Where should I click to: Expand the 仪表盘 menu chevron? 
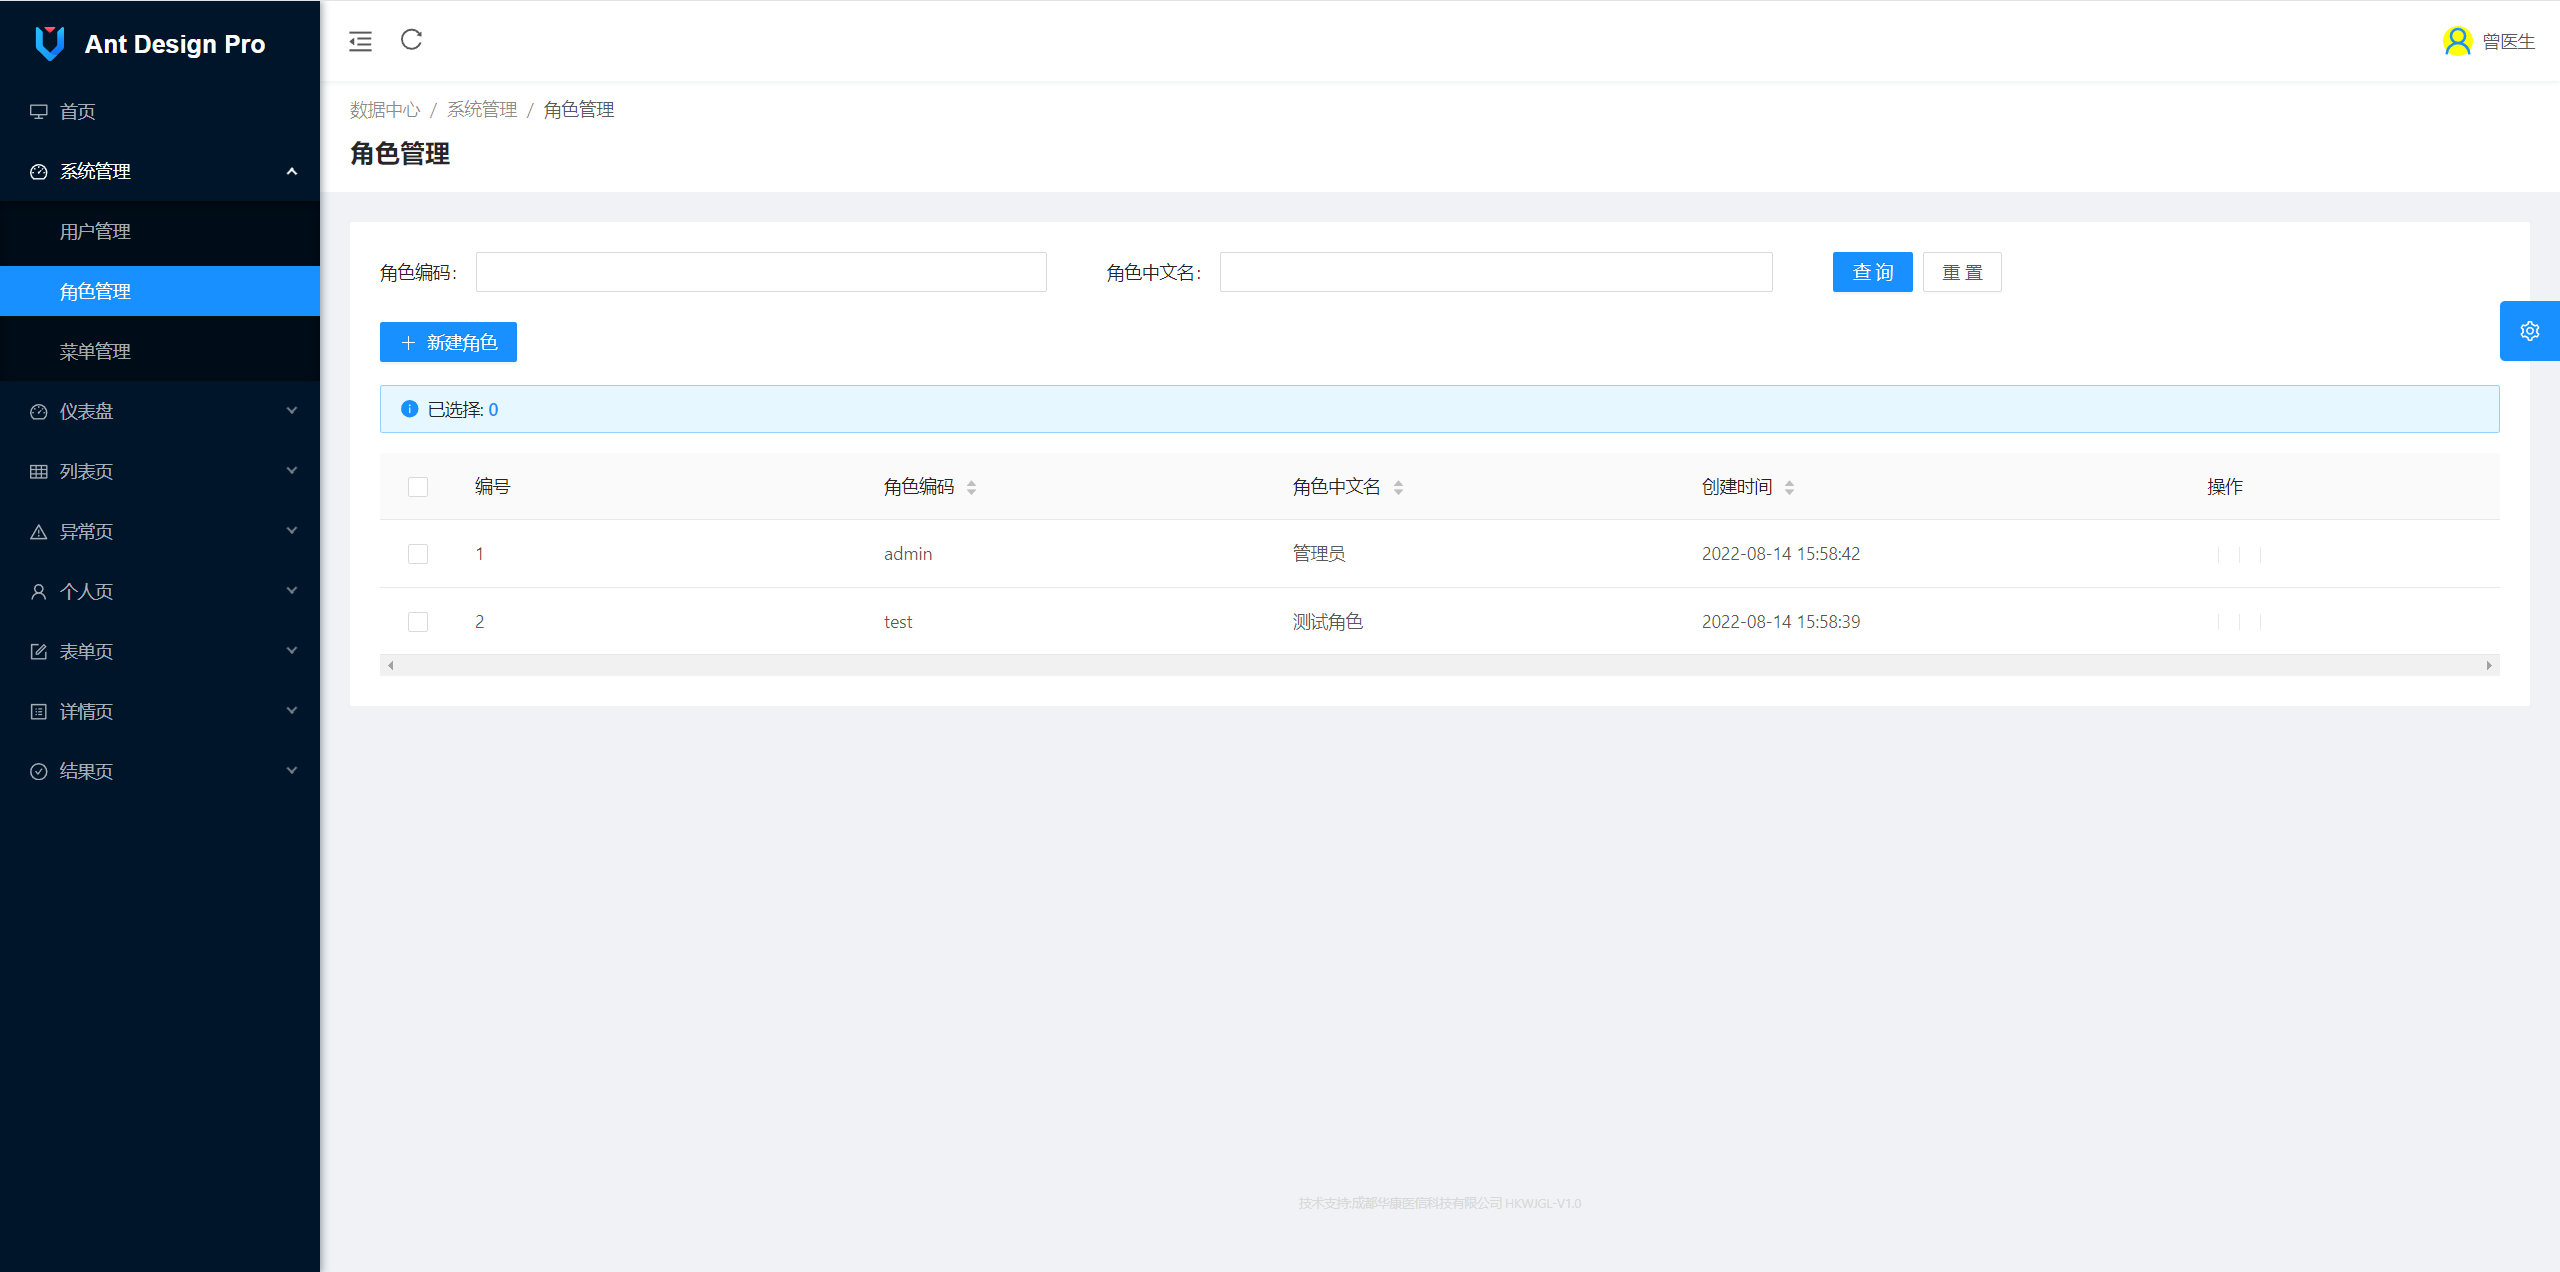[x=292, y=410]
